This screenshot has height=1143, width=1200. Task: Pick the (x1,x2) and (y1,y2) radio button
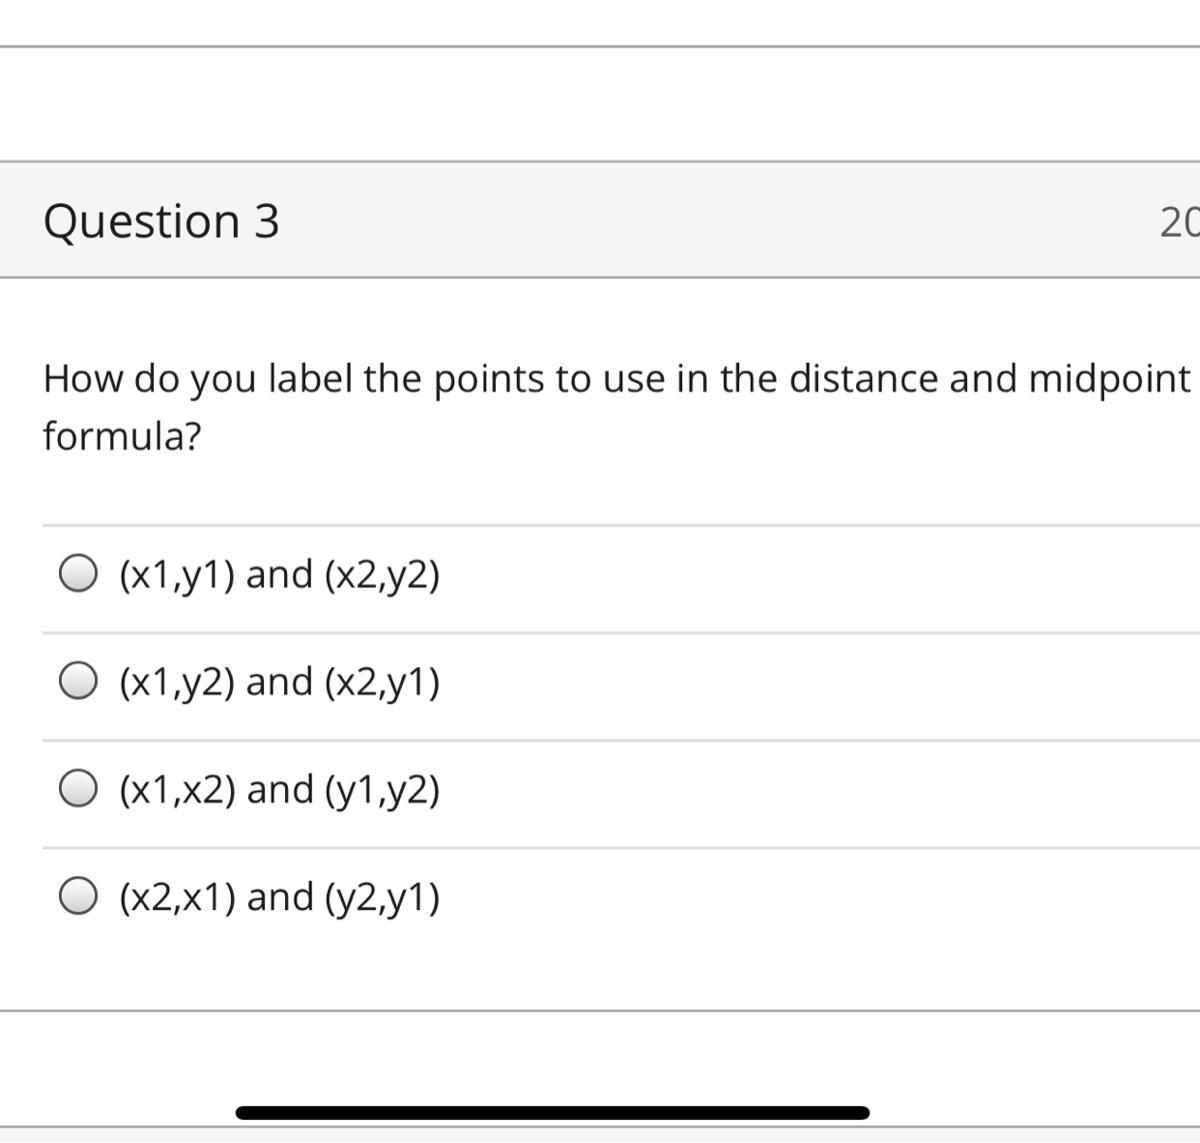(x=78, y=788)
